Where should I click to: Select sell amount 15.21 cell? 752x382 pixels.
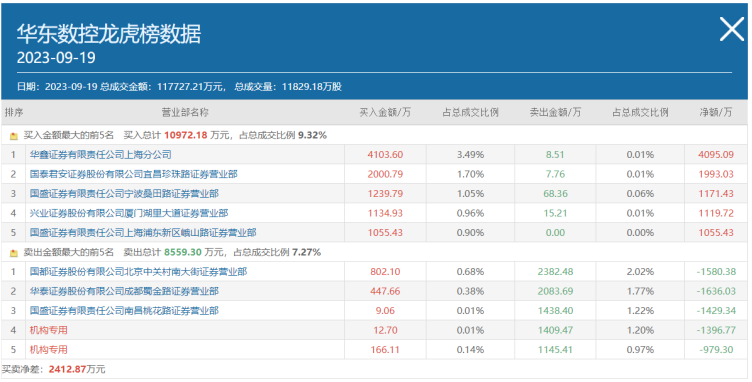click(555, 213)
